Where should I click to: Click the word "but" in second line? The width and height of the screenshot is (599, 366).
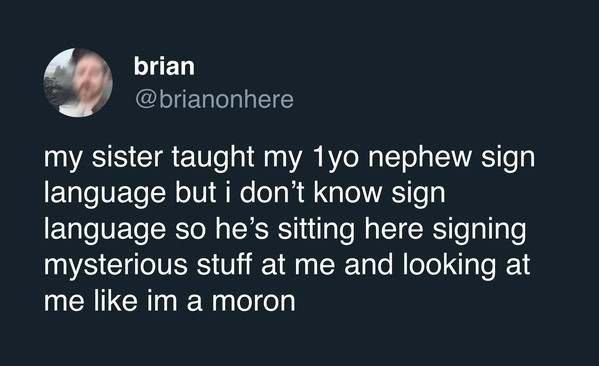(x=196, y=193)
